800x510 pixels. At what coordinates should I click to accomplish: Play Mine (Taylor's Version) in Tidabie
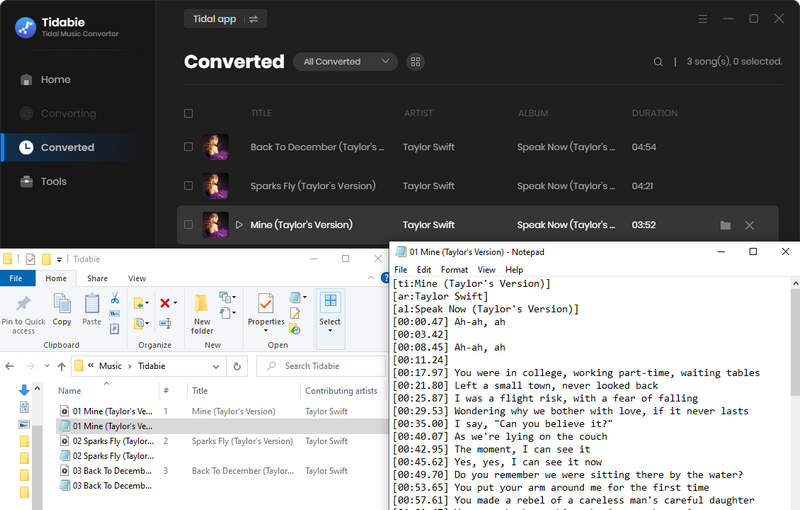[239, 224]
